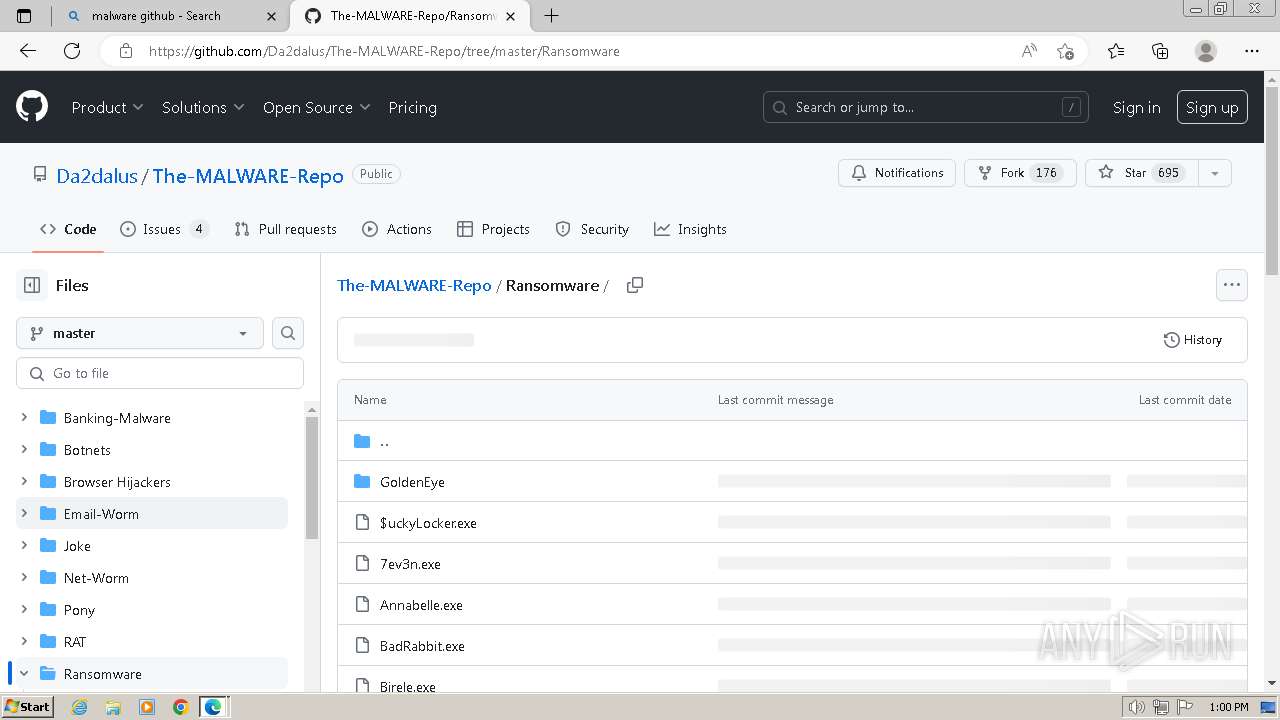Click the Edge icon in the taskbar
Viewport: 1280px width, 720px height.
tap(213, 707)
